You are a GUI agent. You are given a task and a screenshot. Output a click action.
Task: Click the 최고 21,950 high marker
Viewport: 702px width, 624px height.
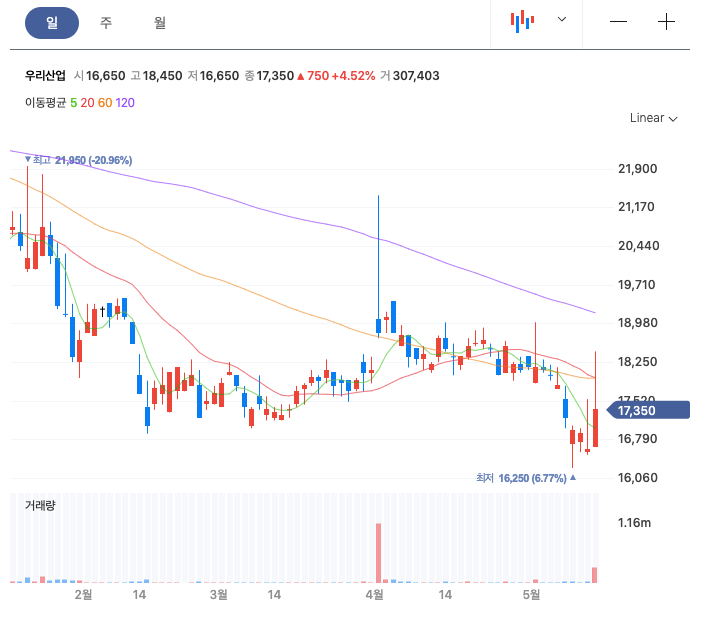point(79,160)
